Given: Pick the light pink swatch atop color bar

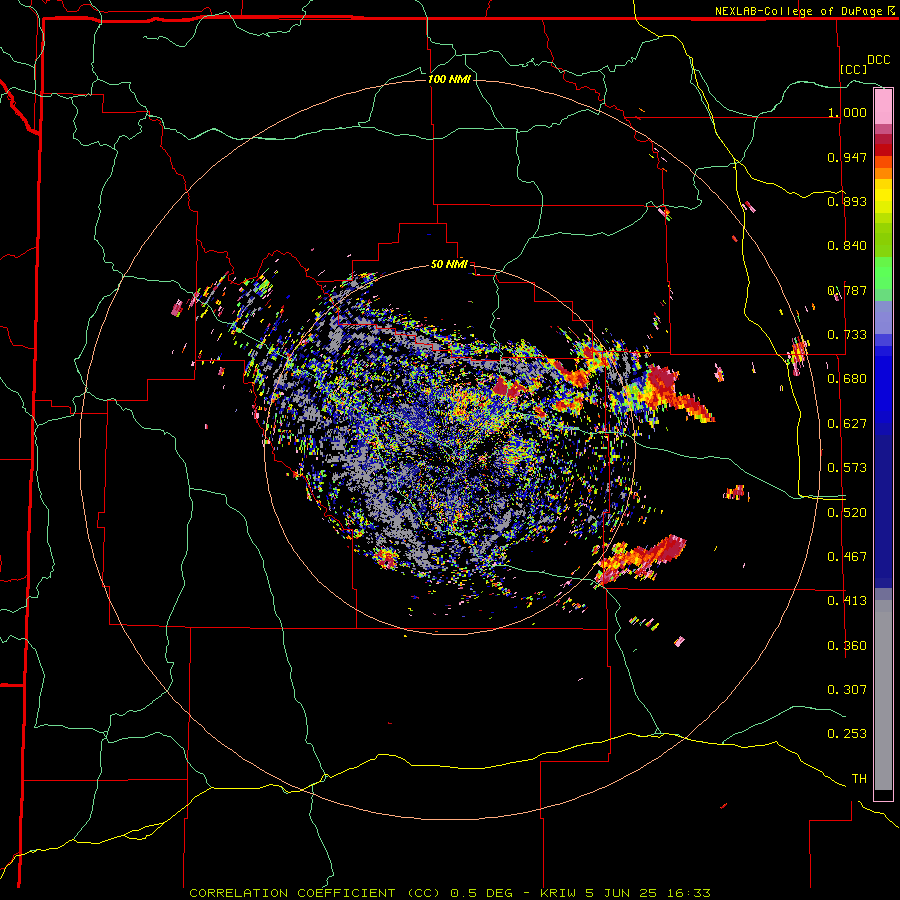Looking at the screenshot, I should (883, 107).
